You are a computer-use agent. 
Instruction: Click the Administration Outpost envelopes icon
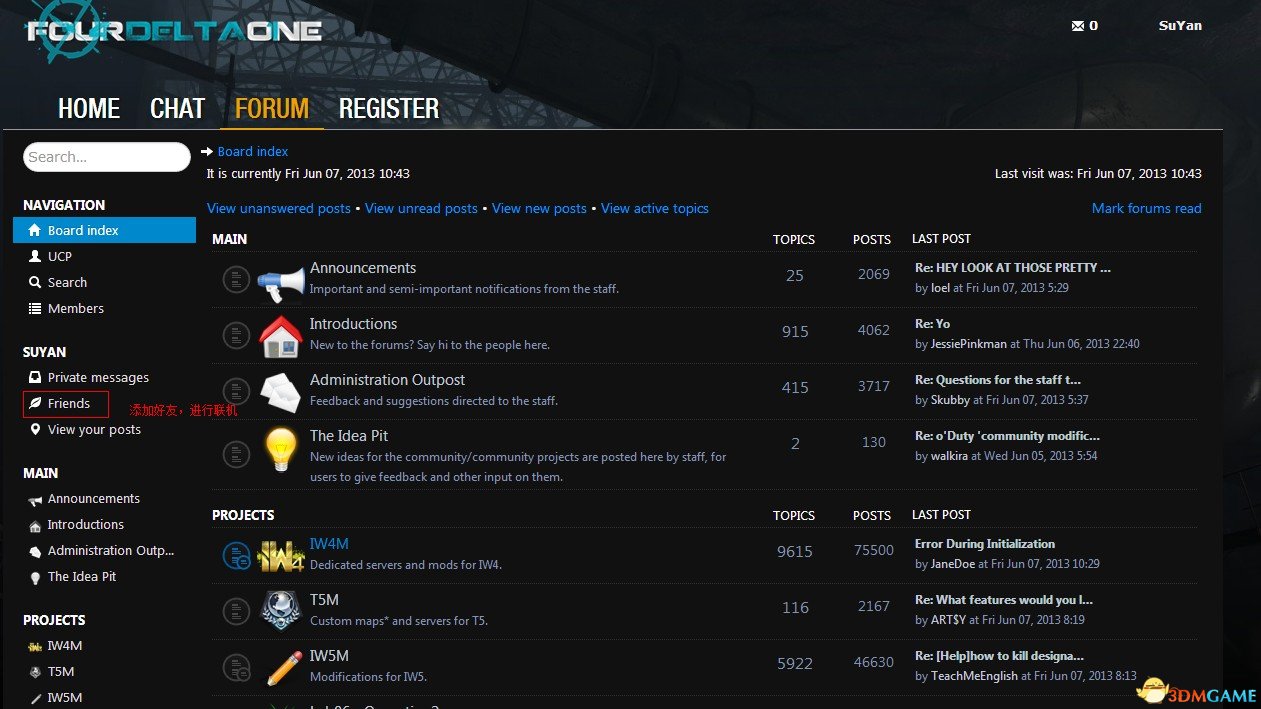[x=281, y=392]
